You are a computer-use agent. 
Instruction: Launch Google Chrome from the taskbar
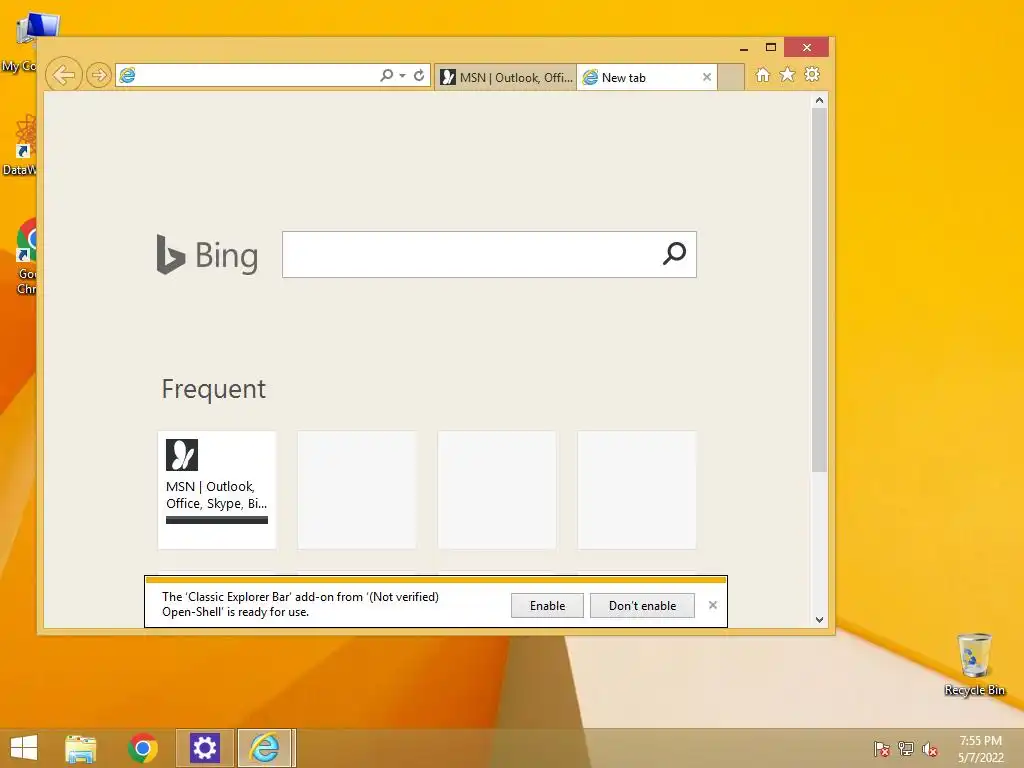(142, 748)
